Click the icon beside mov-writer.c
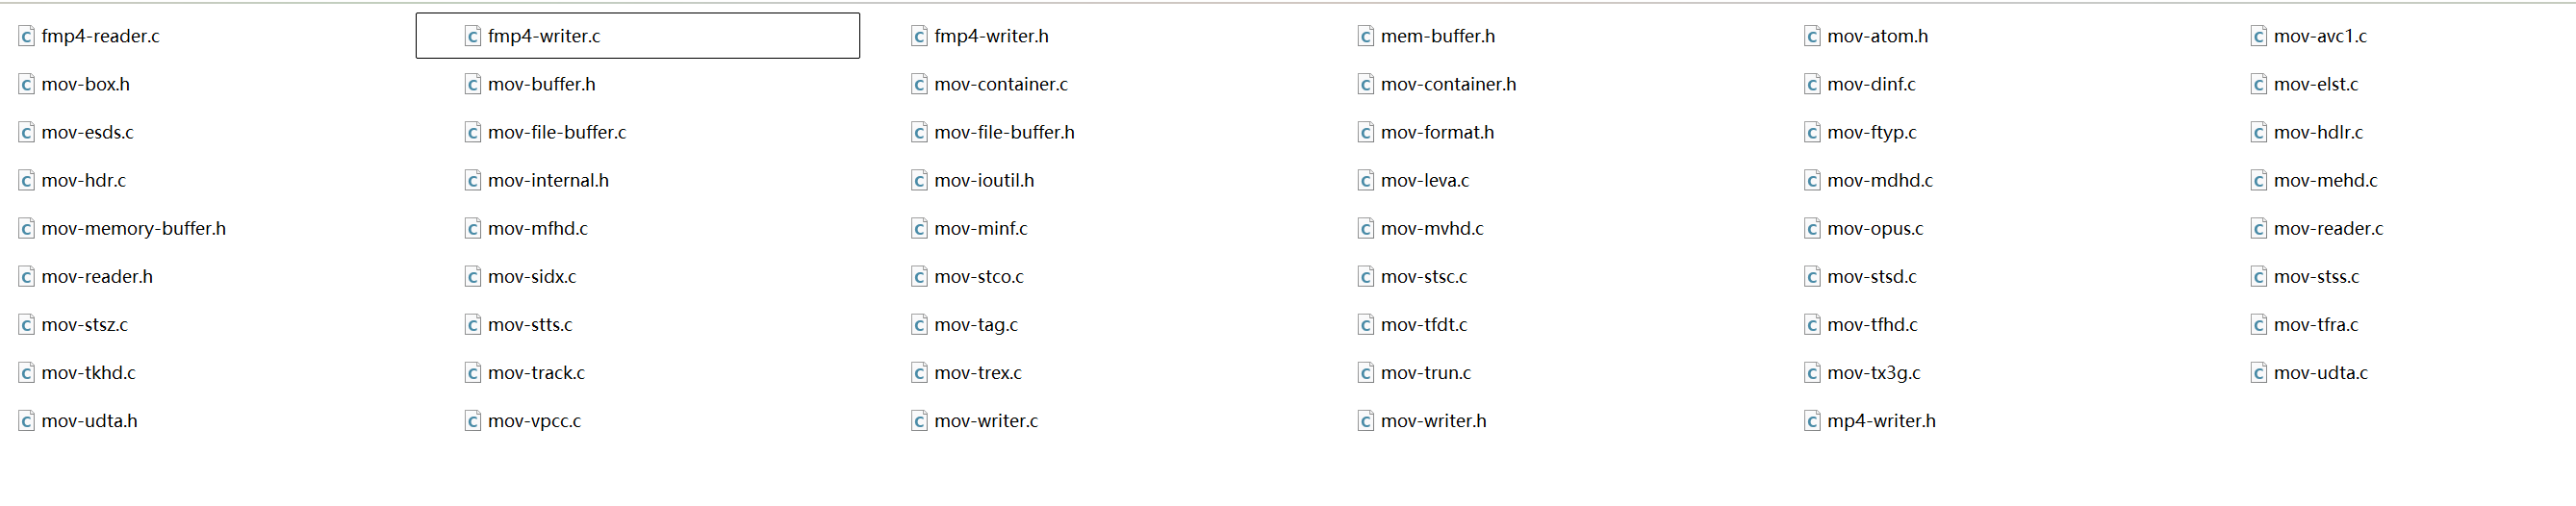 (919, 421)
